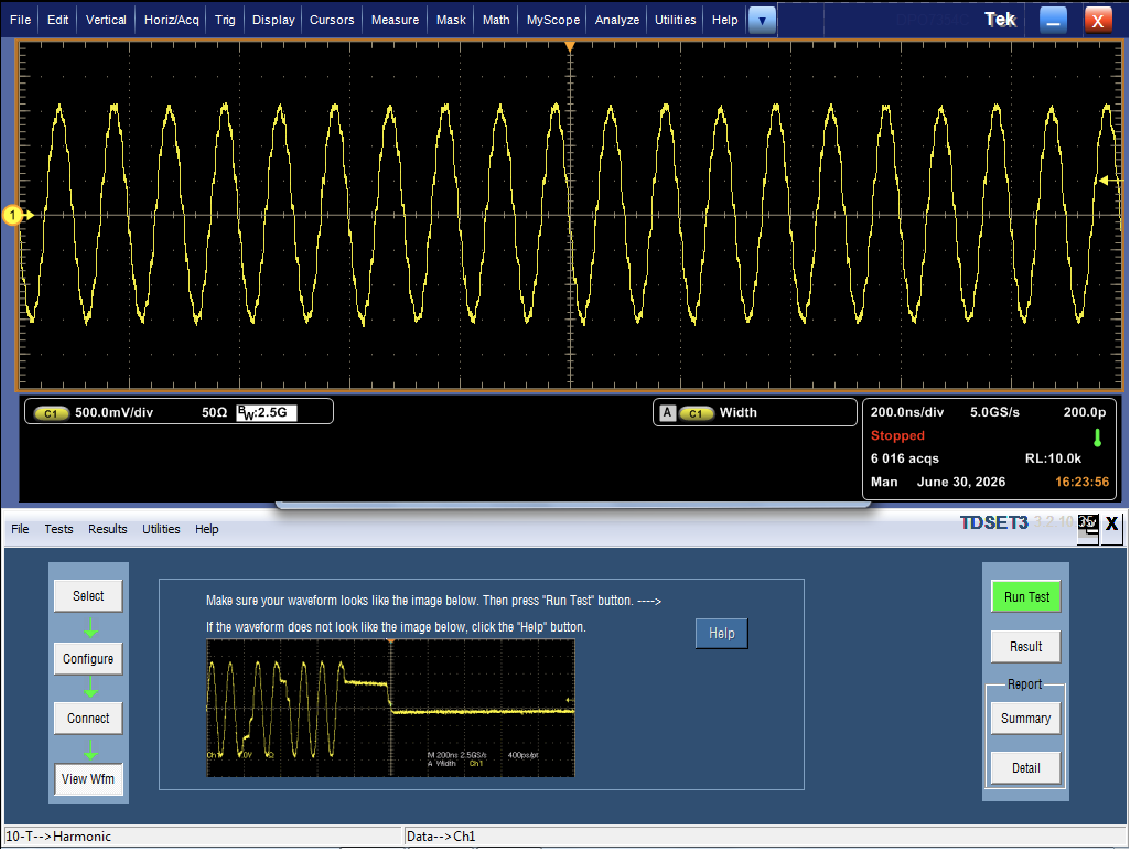Click the 500.0mV/div vertical scale readout
Screen dimensions: 1129x849
pyautogui.click(x=114, y=413)
